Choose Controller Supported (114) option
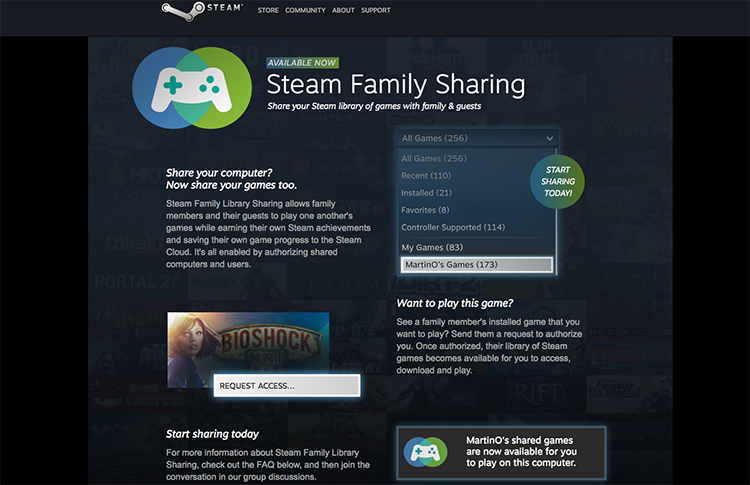Viewport: 750px width, 485px height. [453, 227]
